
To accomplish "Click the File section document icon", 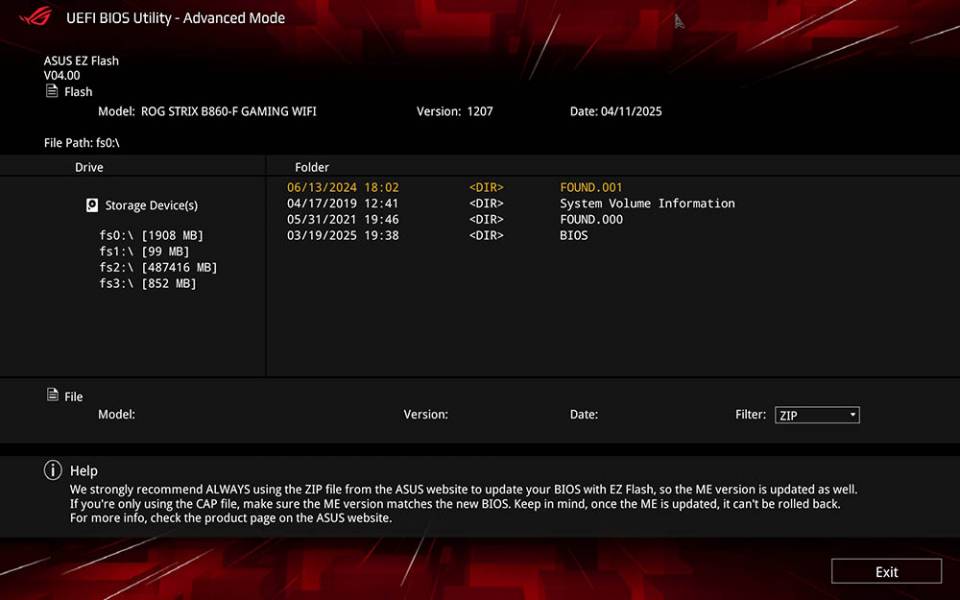I will click(52, 395).
